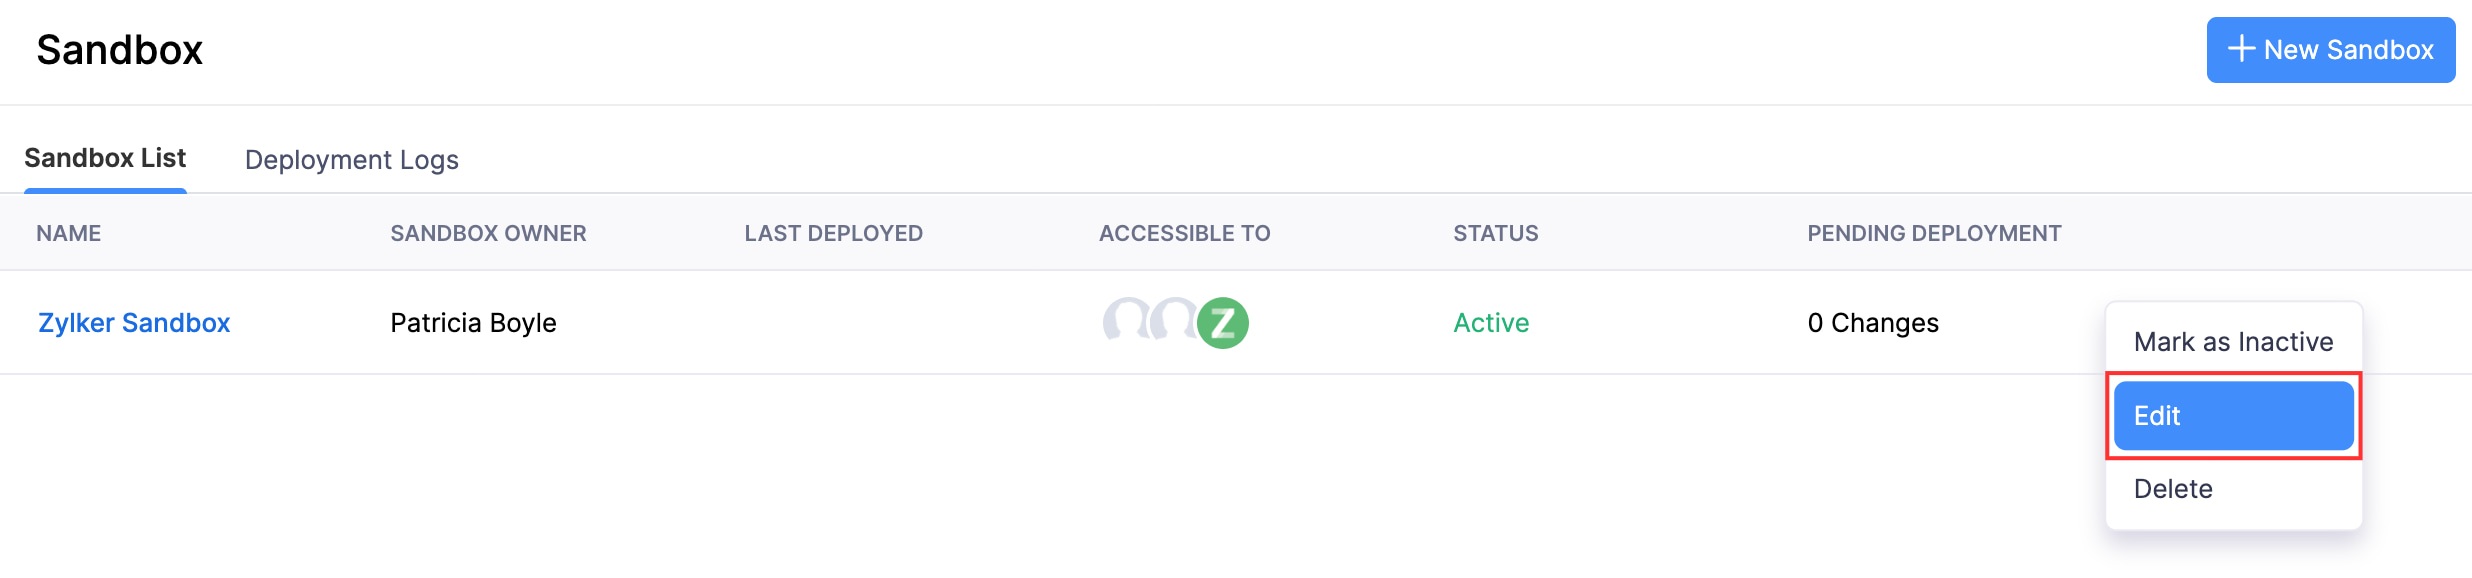Image resolution: width=2472 pixels, height=578 pixels.
Task: Click the ACCESSIBLE TO column header
Action: [1184, 233]
